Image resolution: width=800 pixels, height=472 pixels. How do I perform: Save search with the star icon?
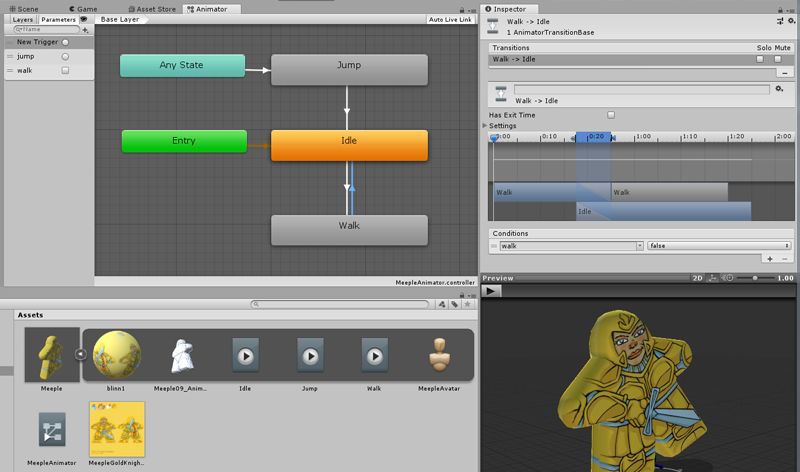click(467, 304)
